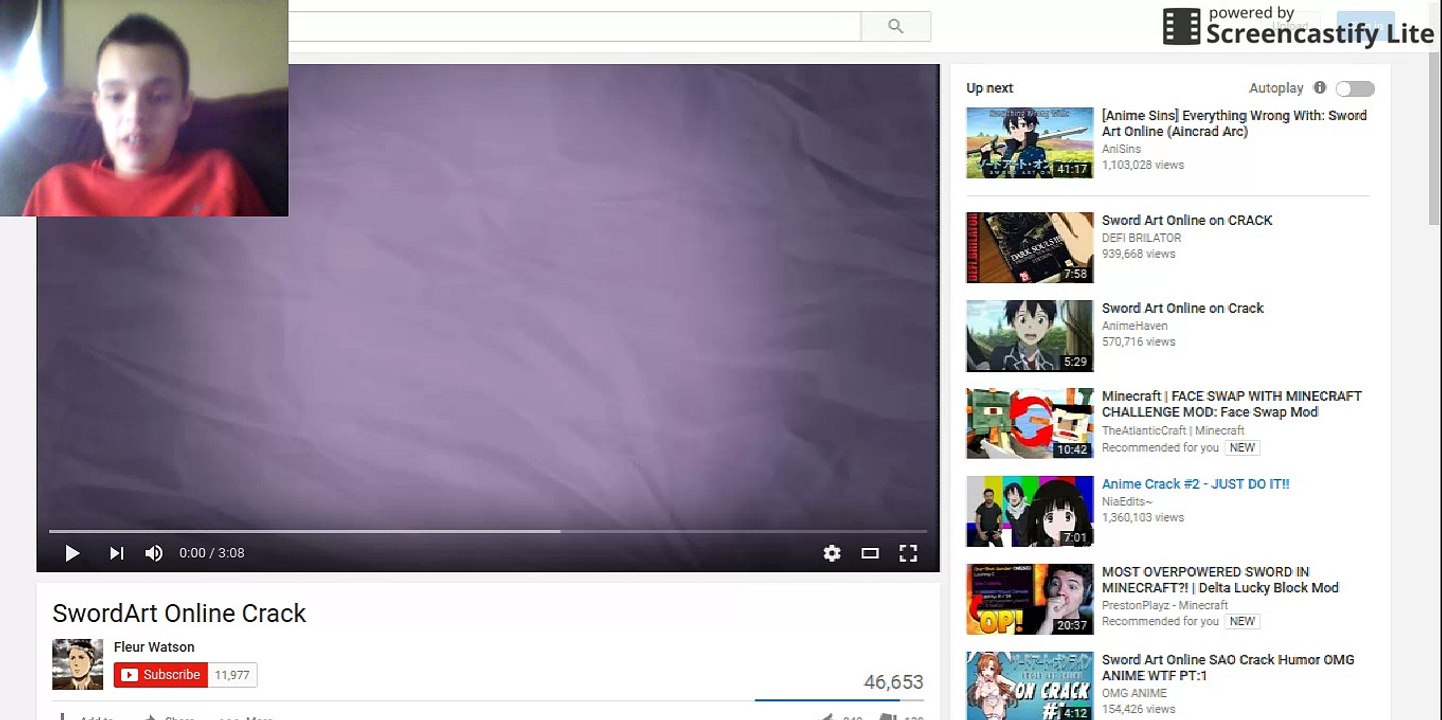Viewport: 1442px width, 720px height.
Task: Skip to next video with Next button
Action: point(116,553)
